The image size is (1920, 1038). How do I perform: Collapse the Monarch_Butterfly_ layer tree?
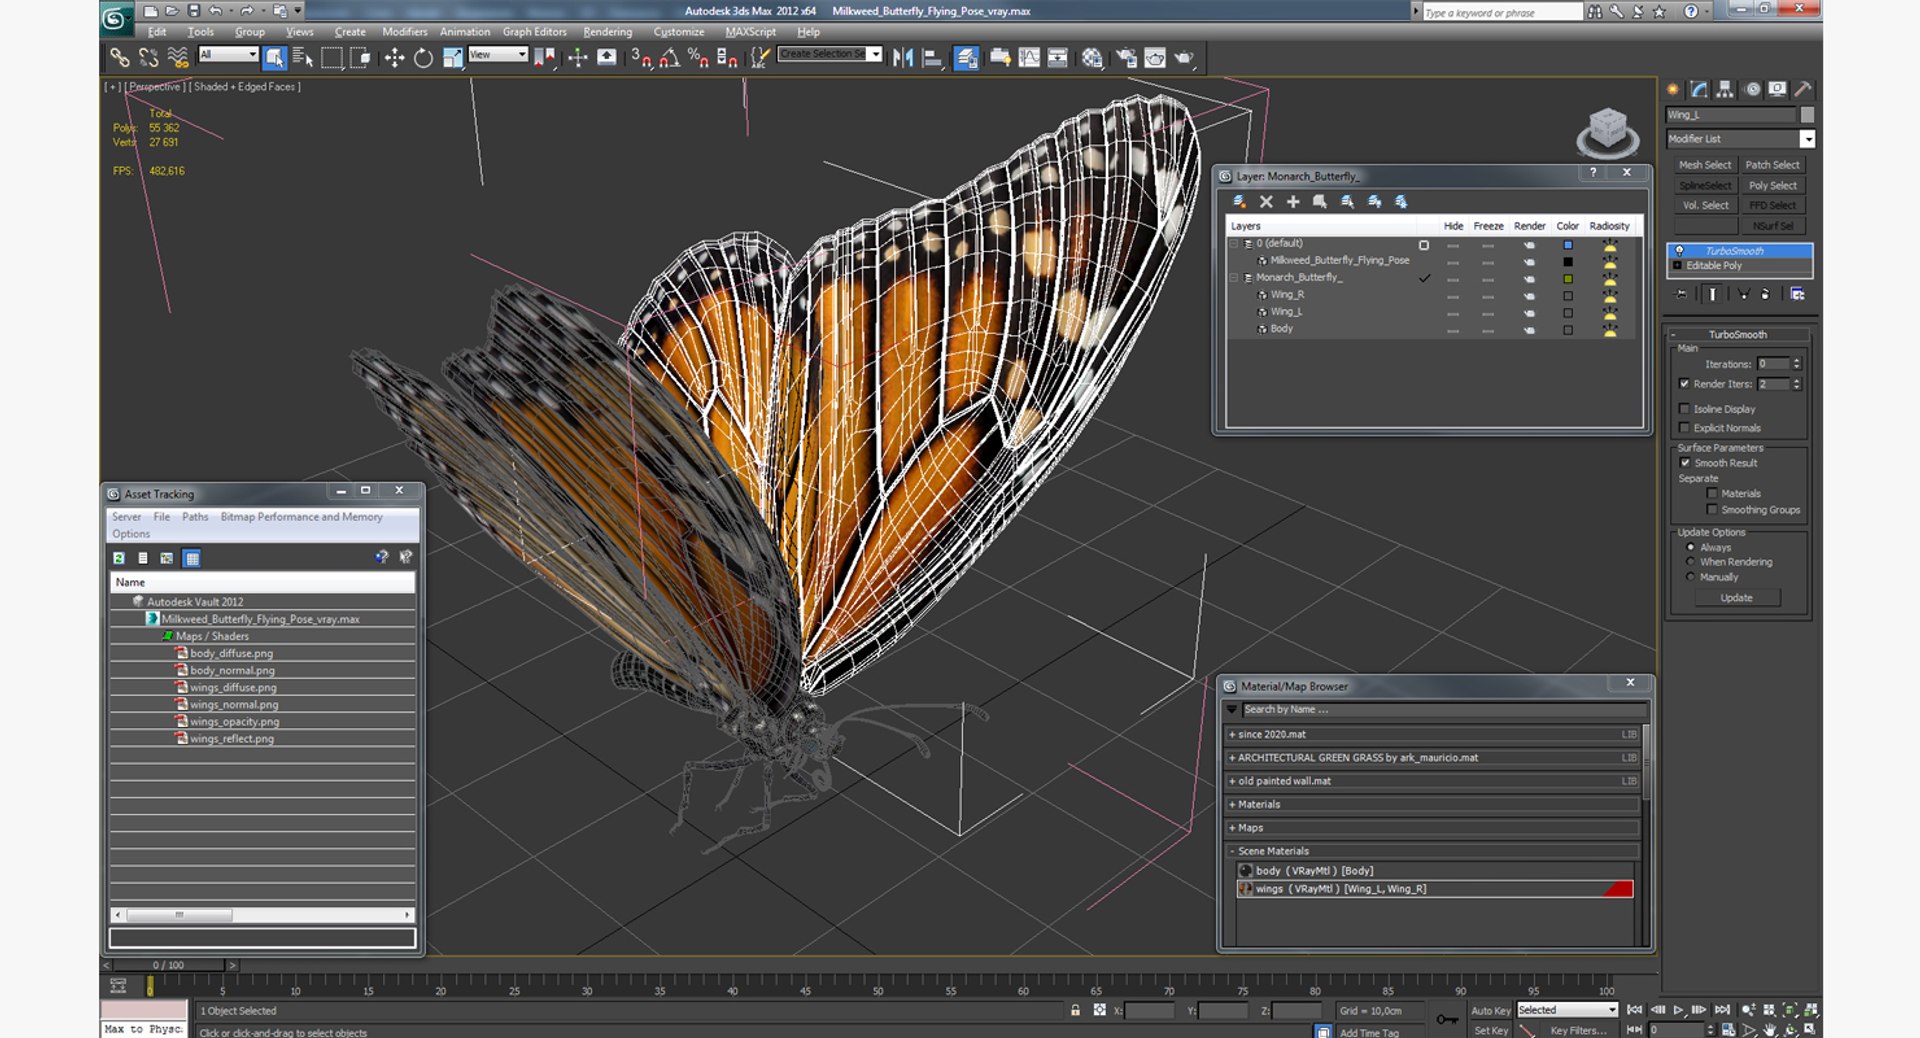[x=1234, y=278]
